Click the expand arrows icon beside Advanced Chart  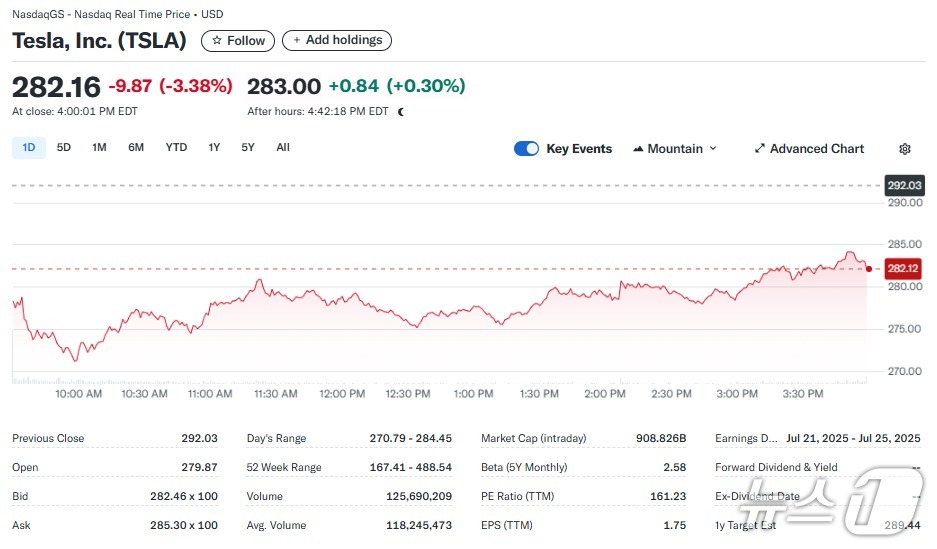759,149
